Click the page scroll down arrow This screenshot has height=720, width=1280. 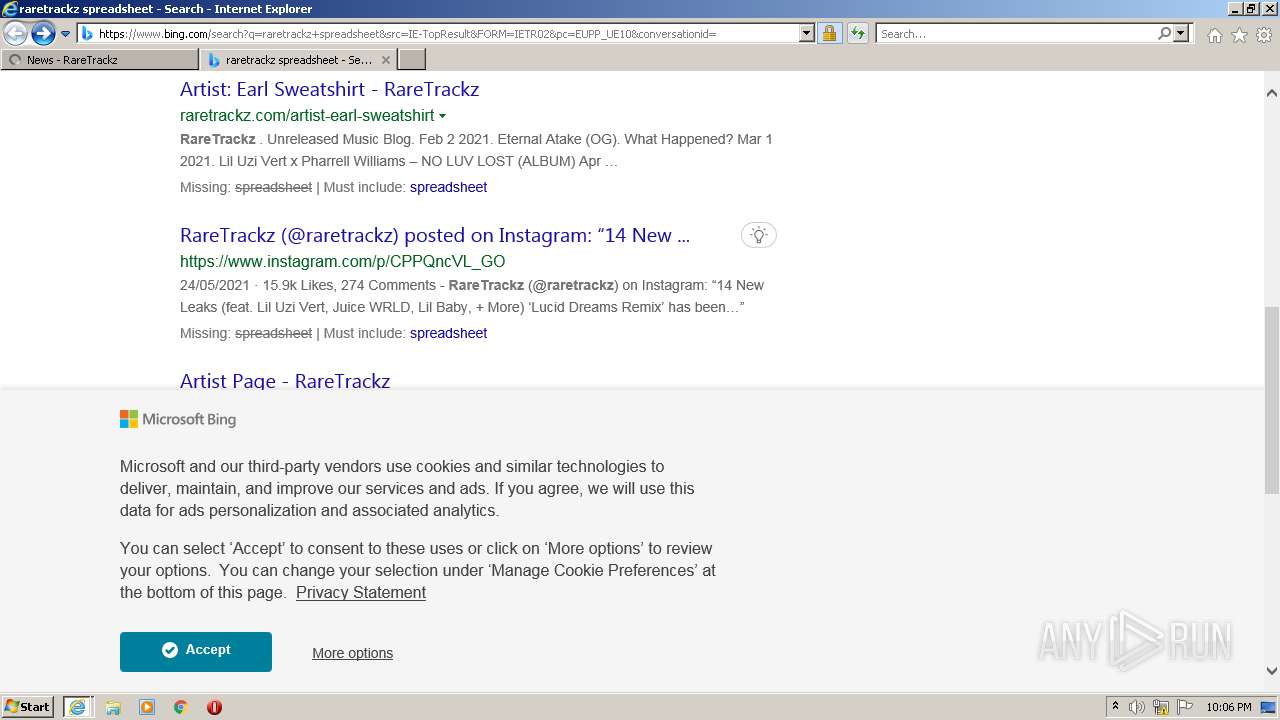click(x=1272, y=671)
